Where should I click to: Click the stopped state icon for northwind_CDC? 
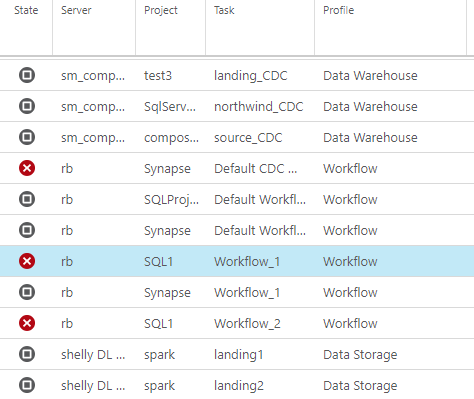click(x=27, y=106)
